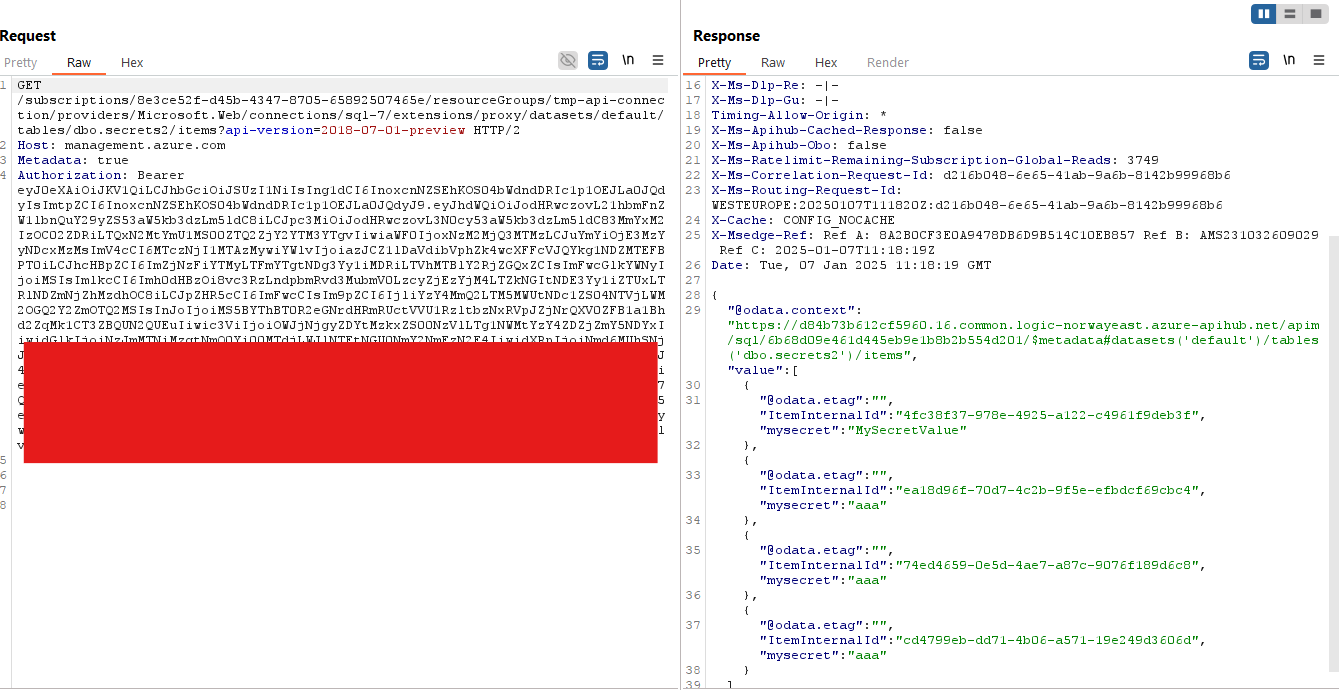Select the vertical split layout icon
The image size is (1341, 690).
(1263, 14)
